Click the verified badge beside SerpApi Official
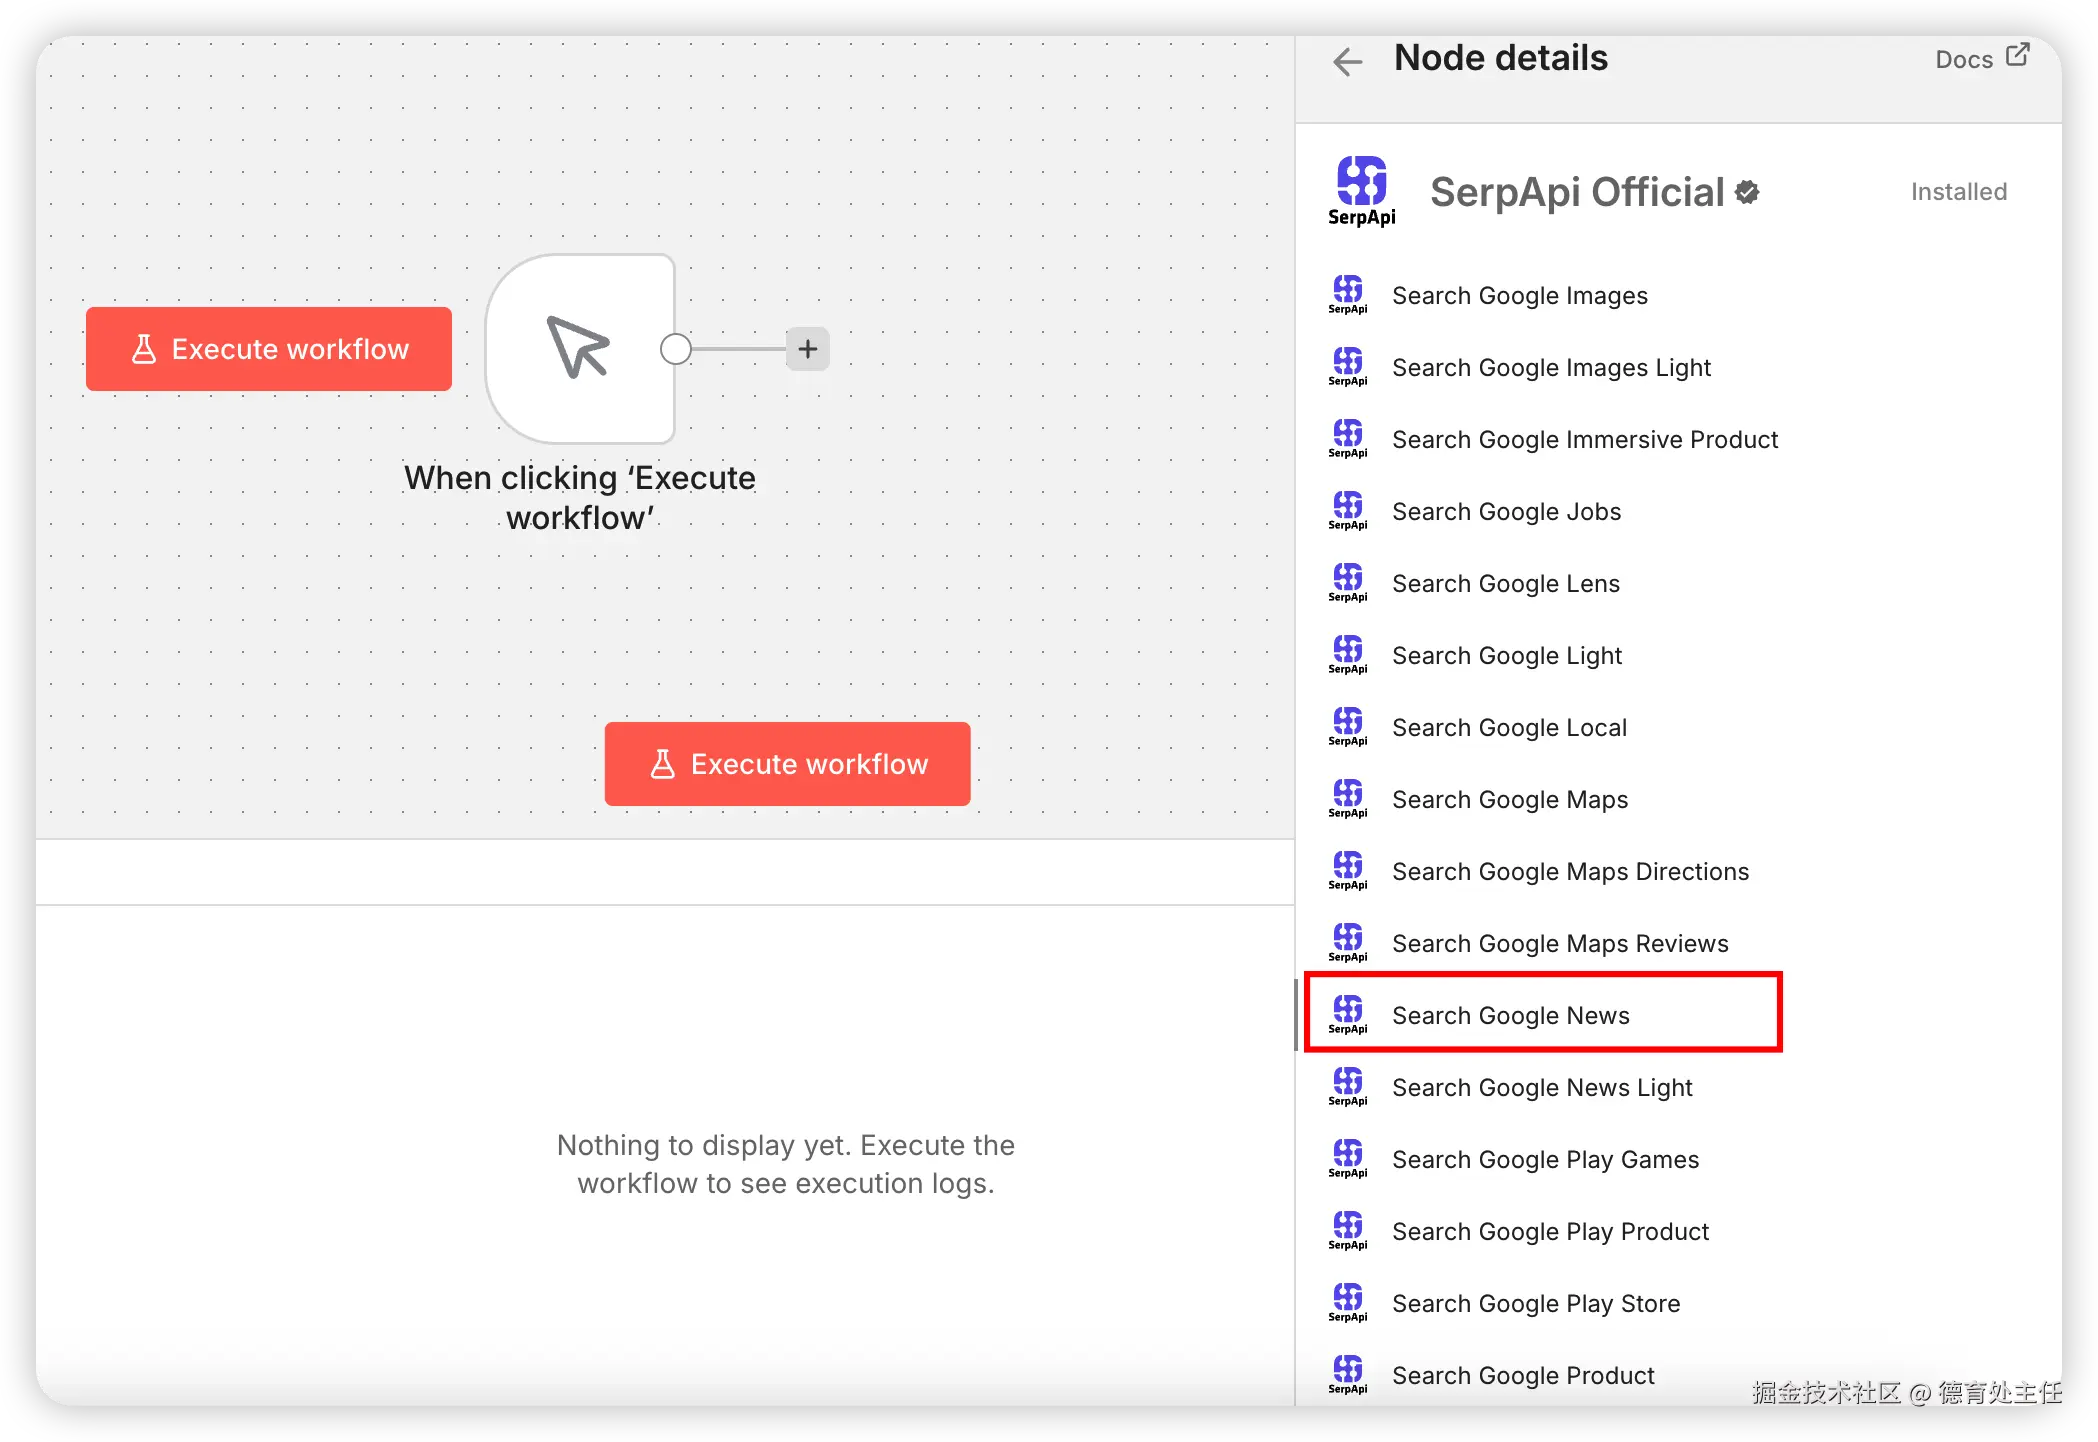Image resolution: width=2098 pixels, height=1442 pixels. click(x=1747, y=192)
